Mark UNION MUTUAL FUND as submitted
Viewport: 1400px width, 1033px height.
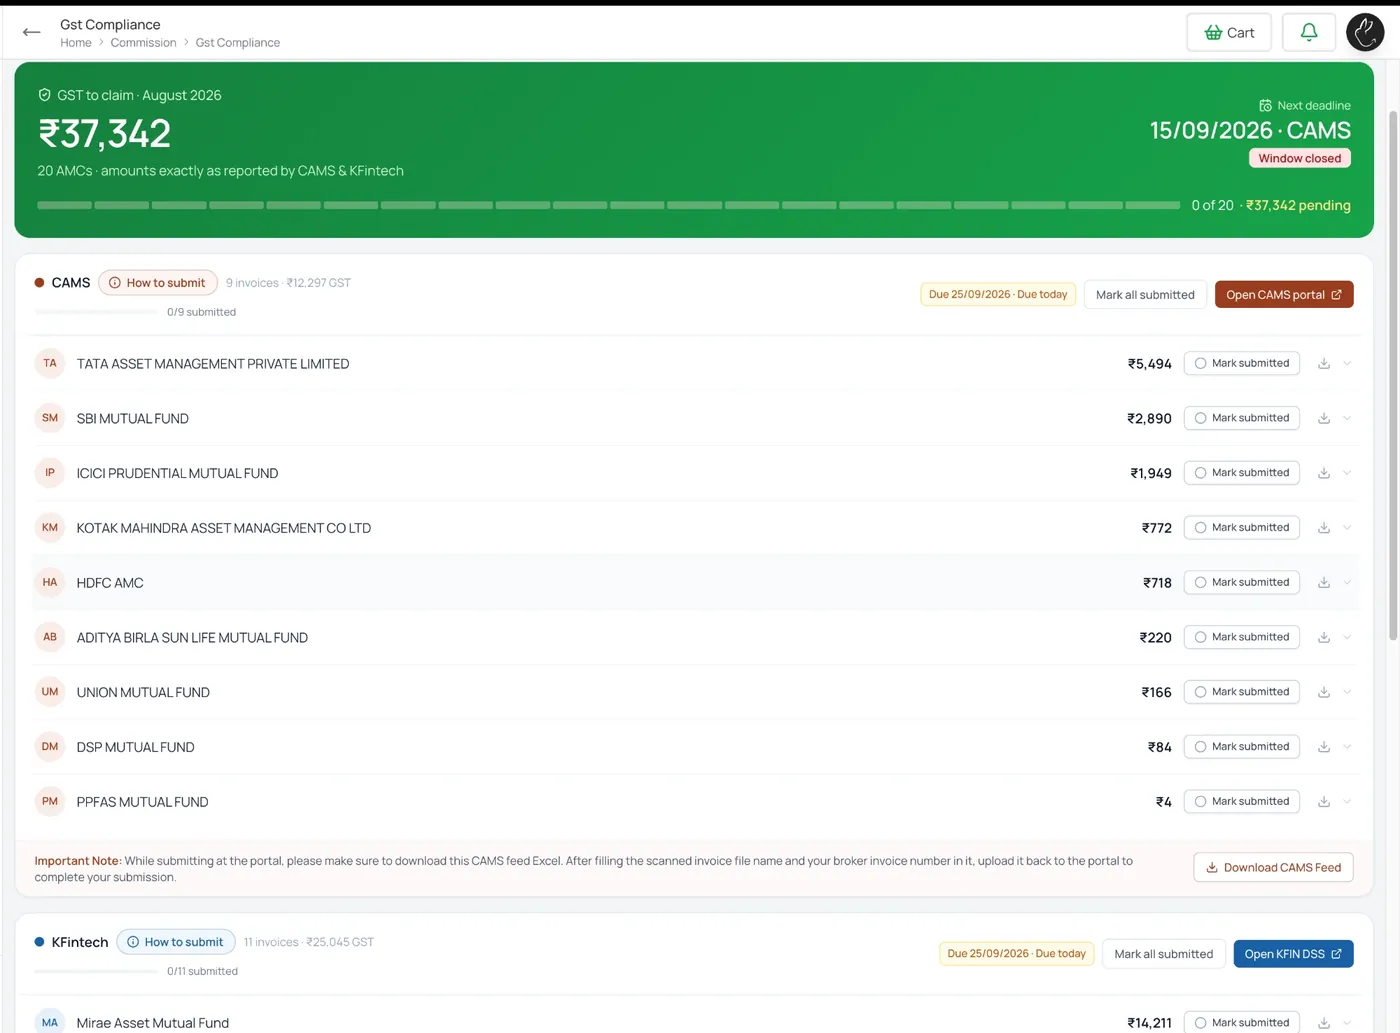pos(1241,692)
